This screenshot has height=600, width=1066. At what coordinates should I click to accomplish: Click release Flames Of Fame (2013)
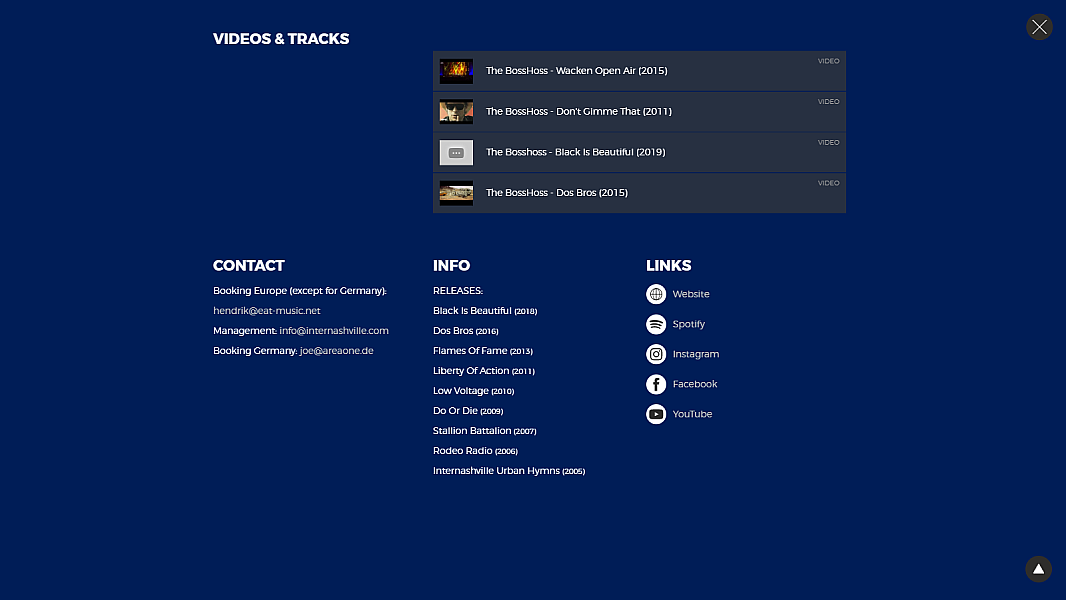coord(483,351)
